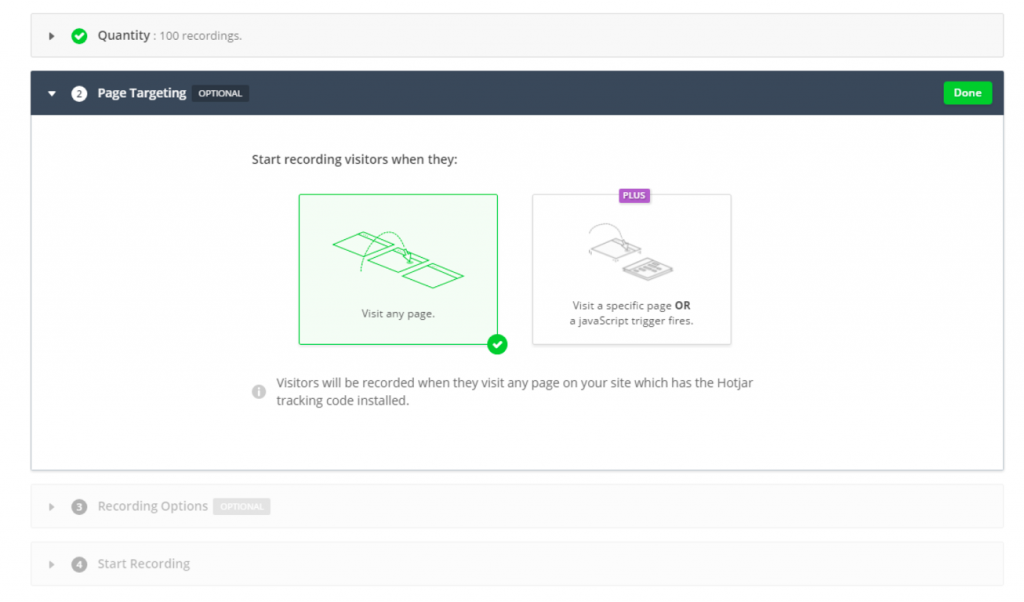Click the step 3 number circle
Screen dimensions: 1024x602
coord(79,507)
